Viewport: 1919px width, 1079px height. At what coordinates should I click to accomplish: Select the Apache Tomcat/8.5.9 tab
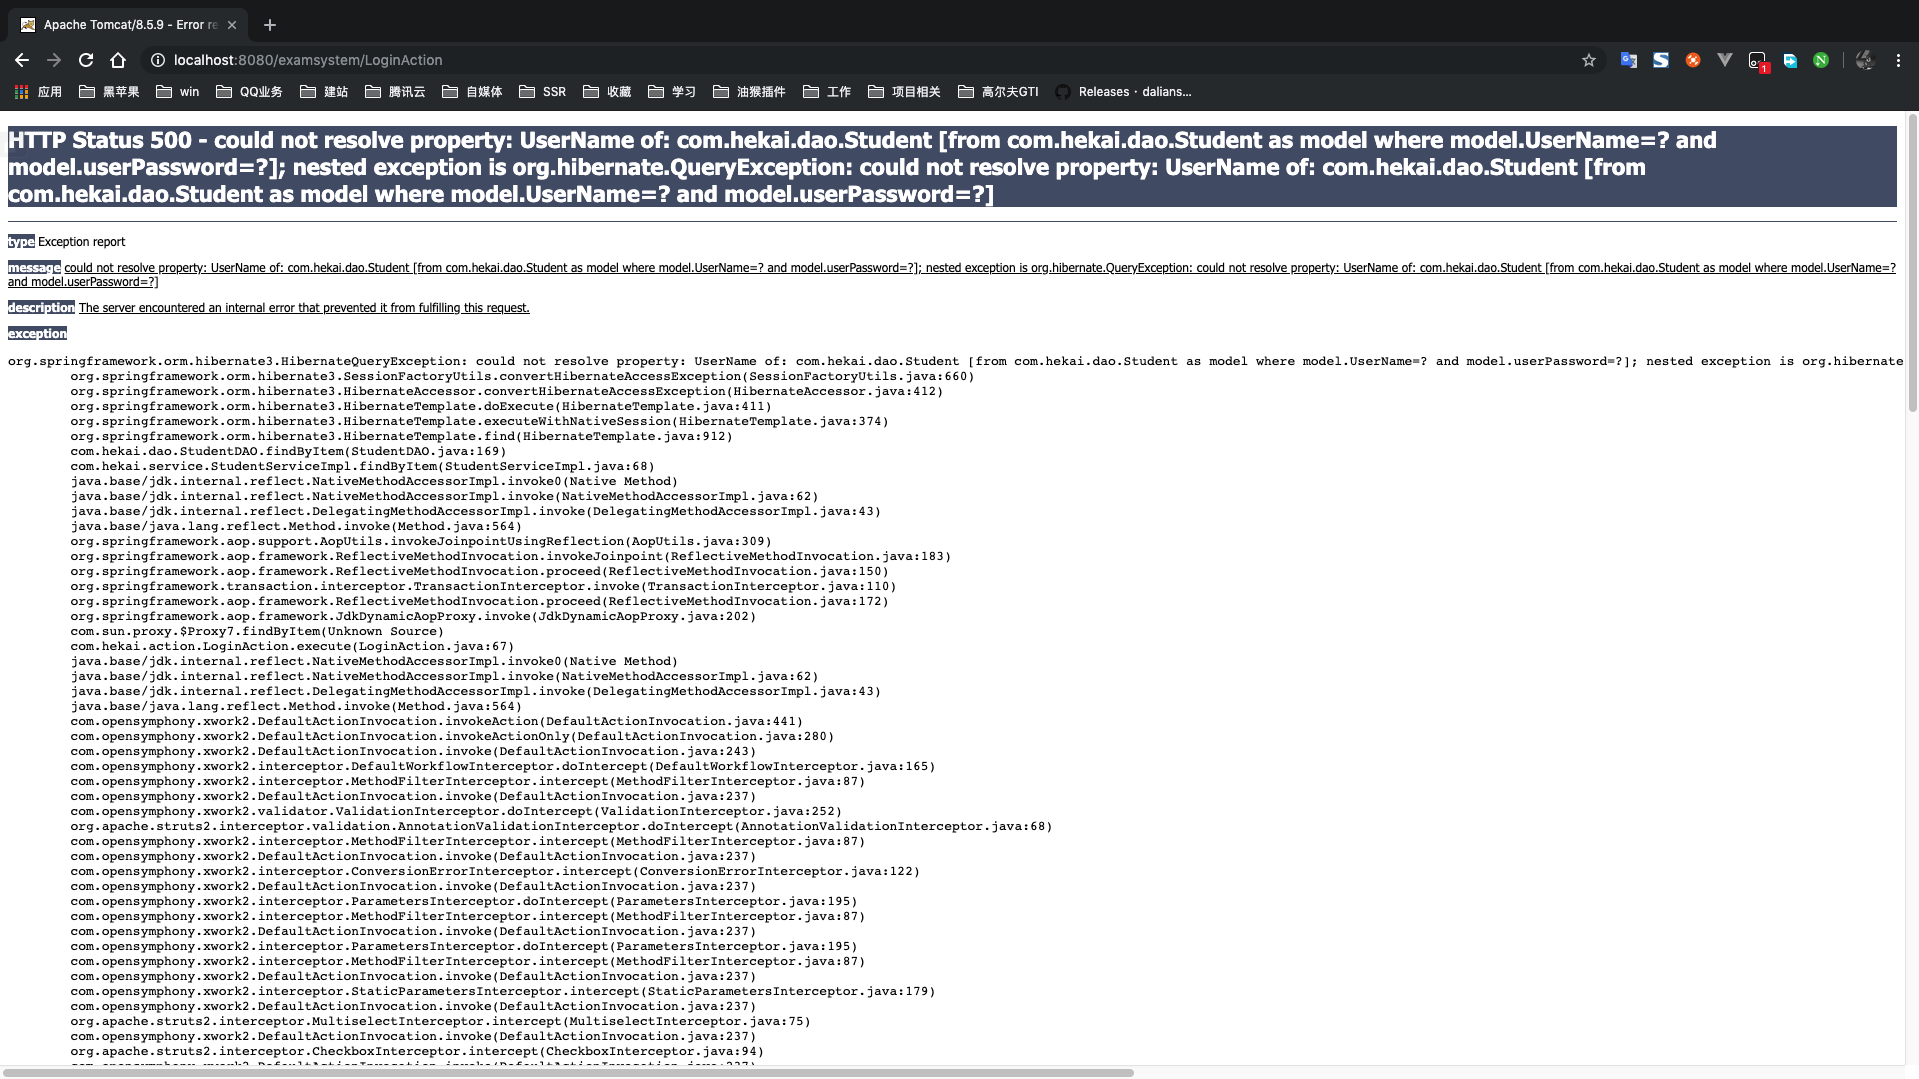coord(130,25)
